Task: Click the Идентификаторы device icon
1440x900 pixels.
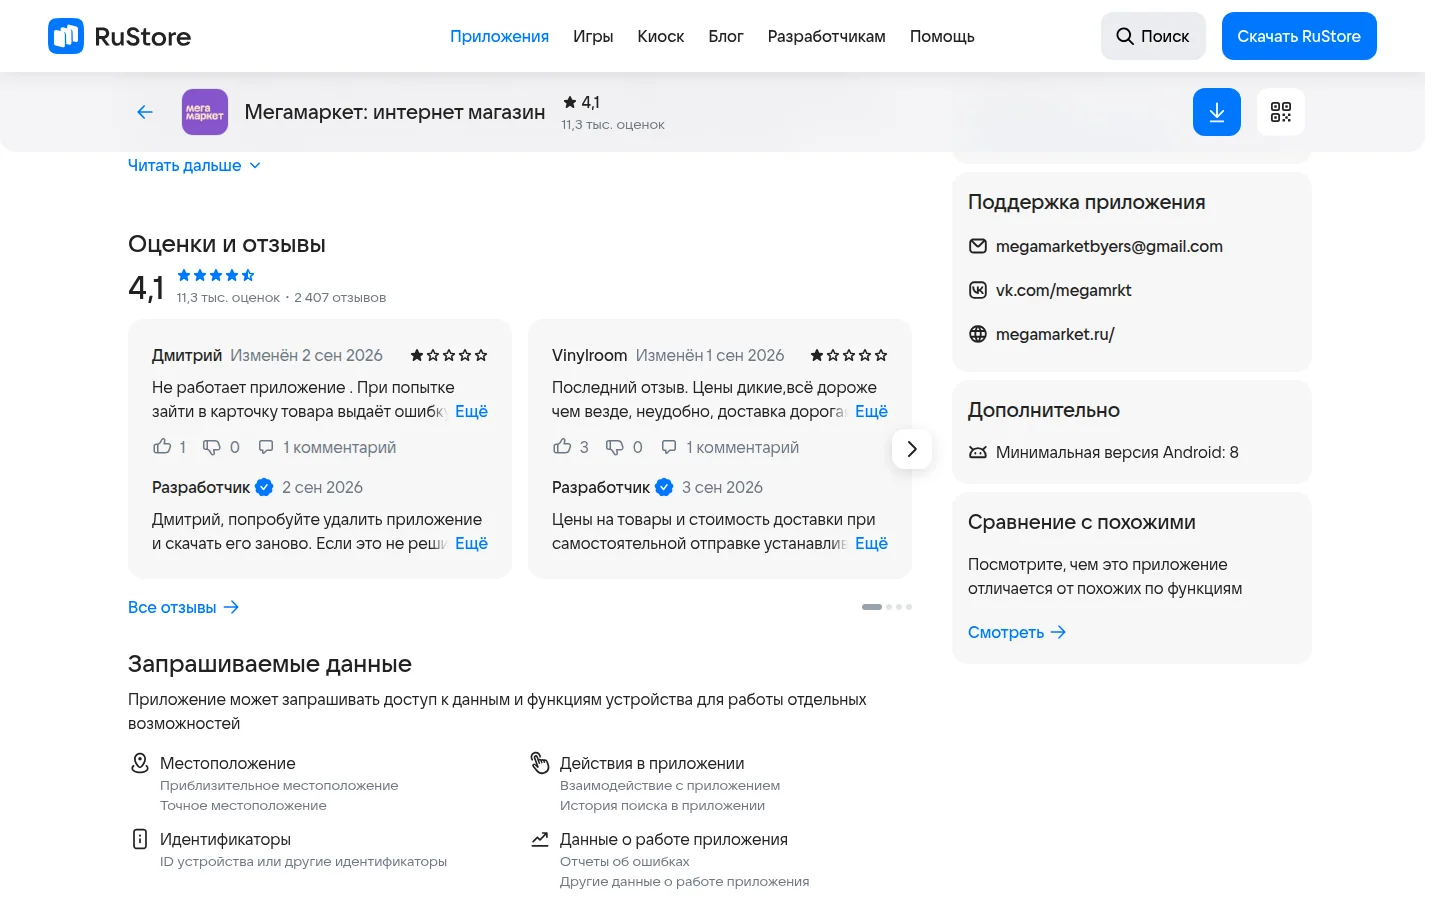Action: (140, 839)
